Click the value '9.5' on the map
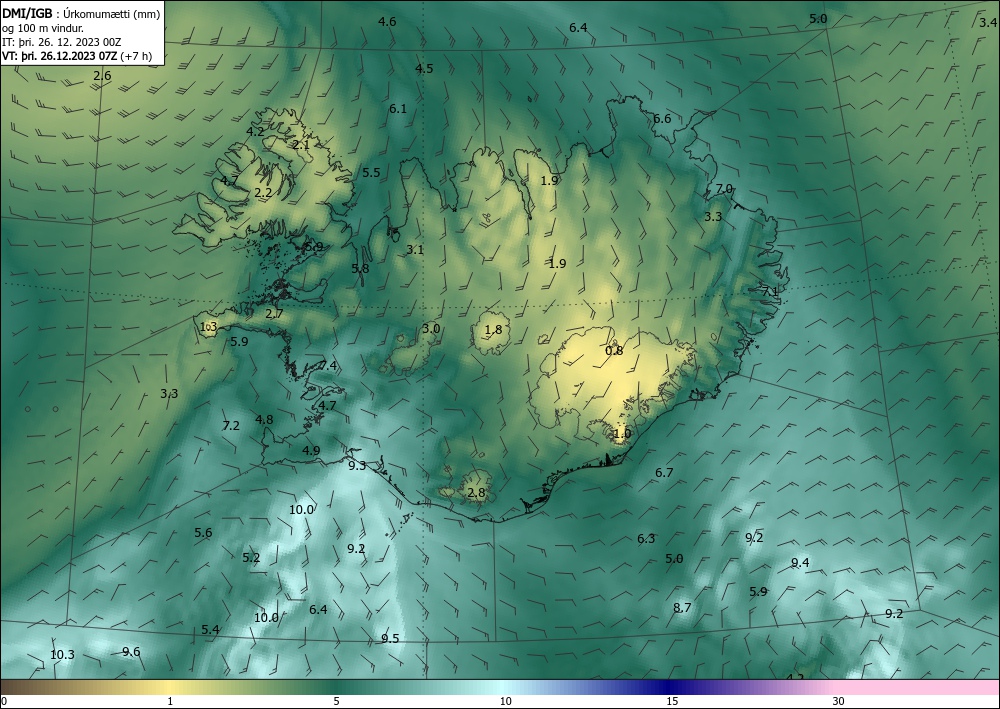1000x709 pixels. point(390,638)
